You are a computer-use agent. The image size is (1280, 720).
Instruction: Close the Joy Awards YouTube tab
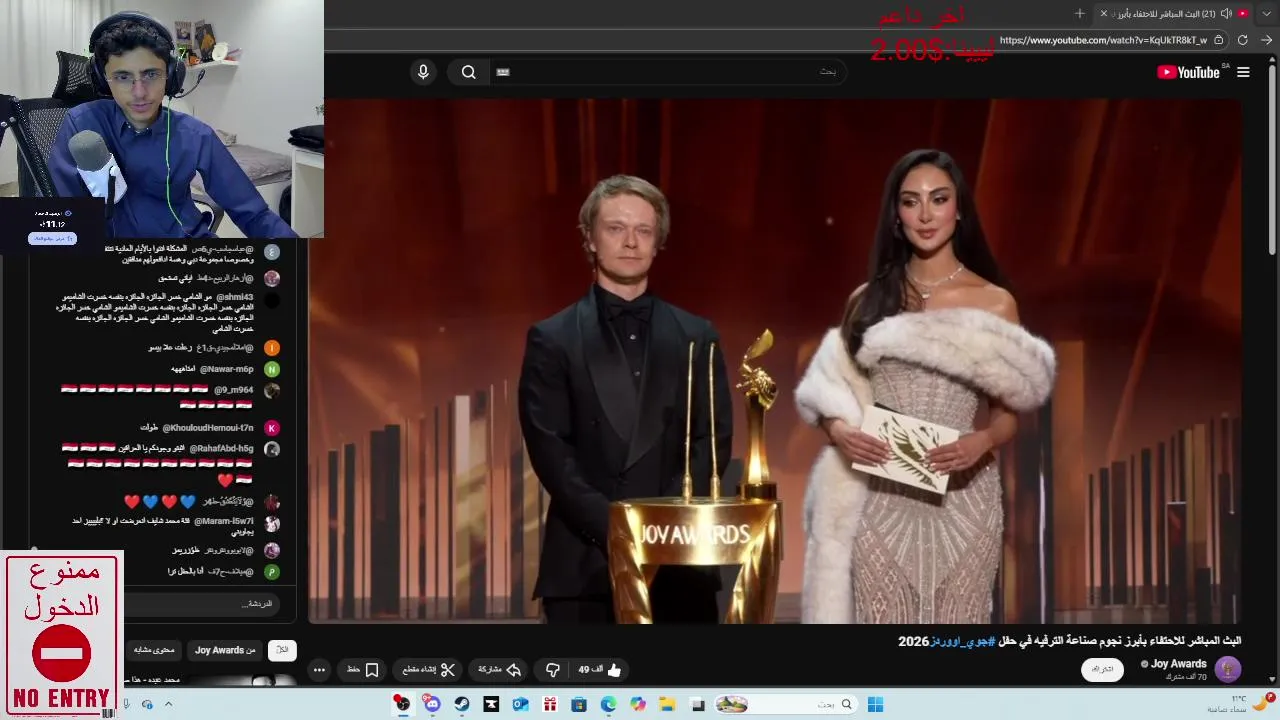1104,14
